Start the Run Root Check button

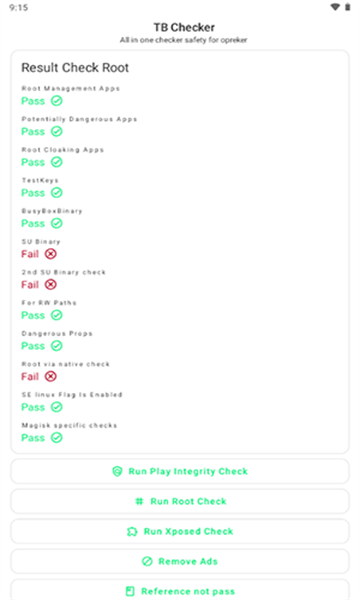[x=180, y=501]
